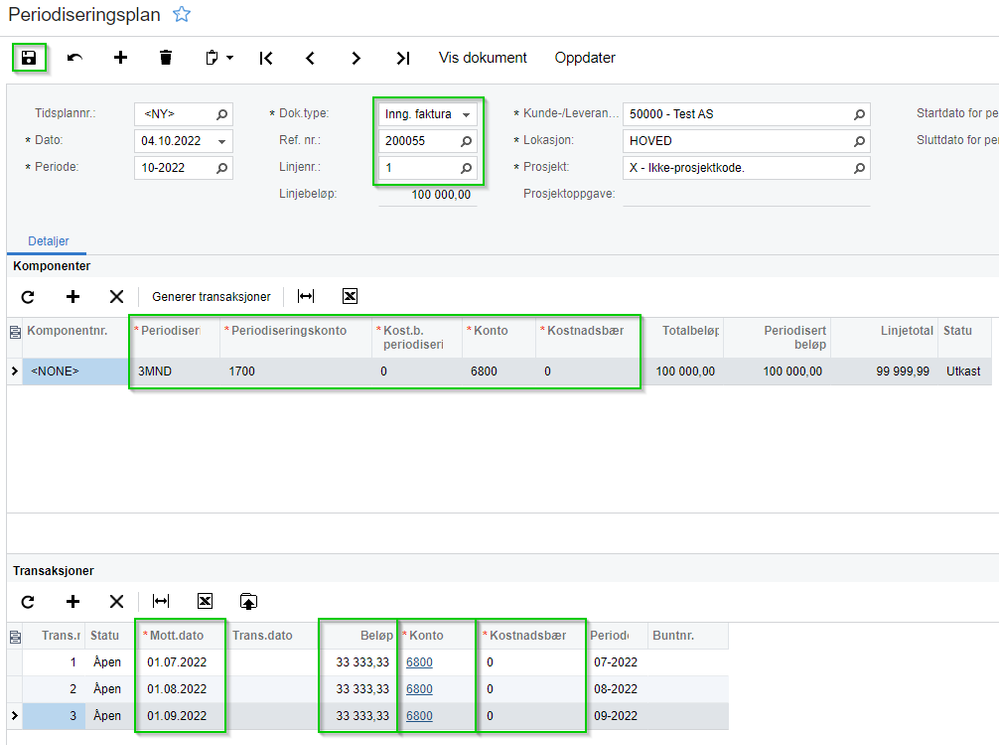
Task: Delete the record with the trash icon
Action: pyautogui.click(x=166, y=58)
